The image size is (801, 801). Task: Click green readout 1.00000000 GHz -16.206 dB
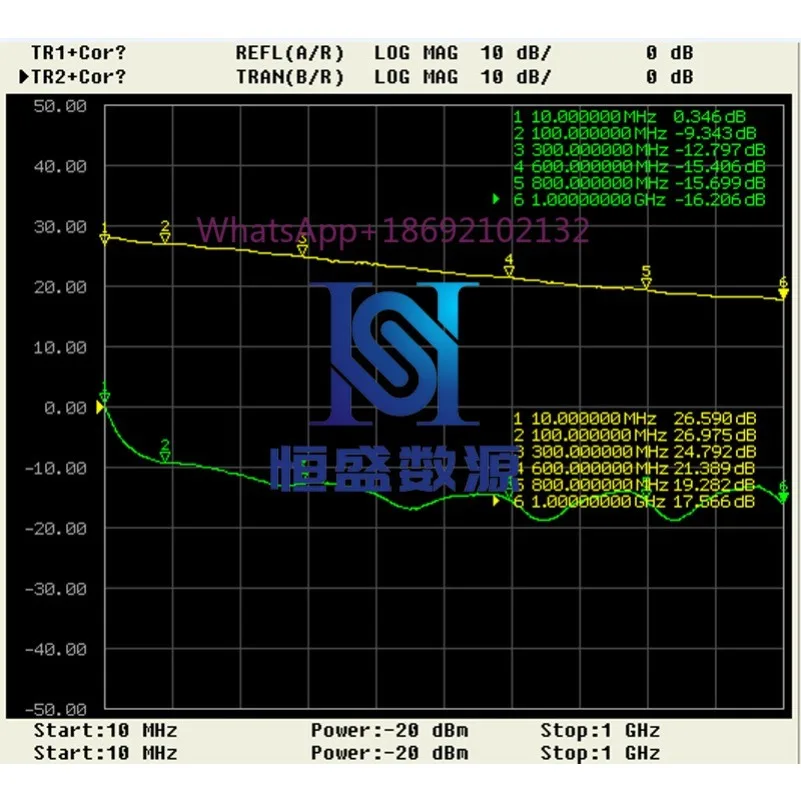[639, 199]
